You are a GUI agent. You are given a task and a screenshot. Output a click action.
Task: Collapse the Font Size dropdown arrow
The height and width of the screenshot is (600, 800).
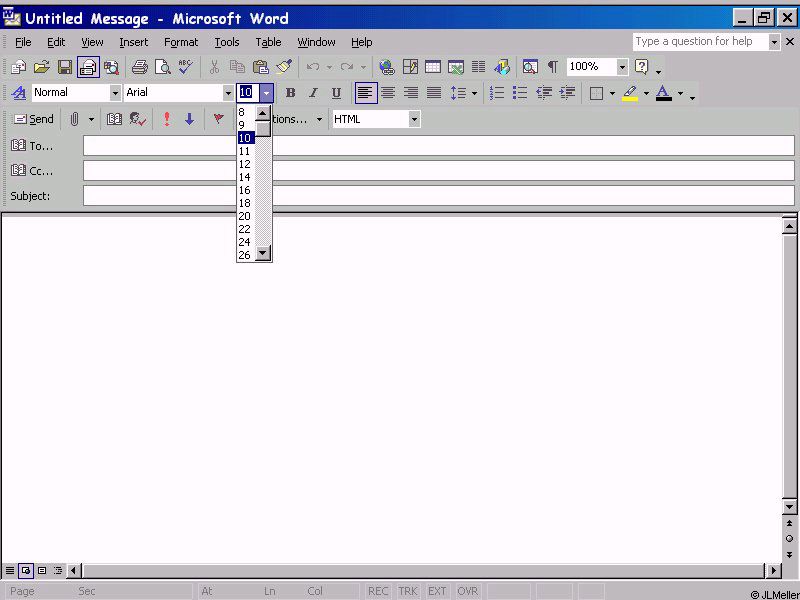(266, 93)
